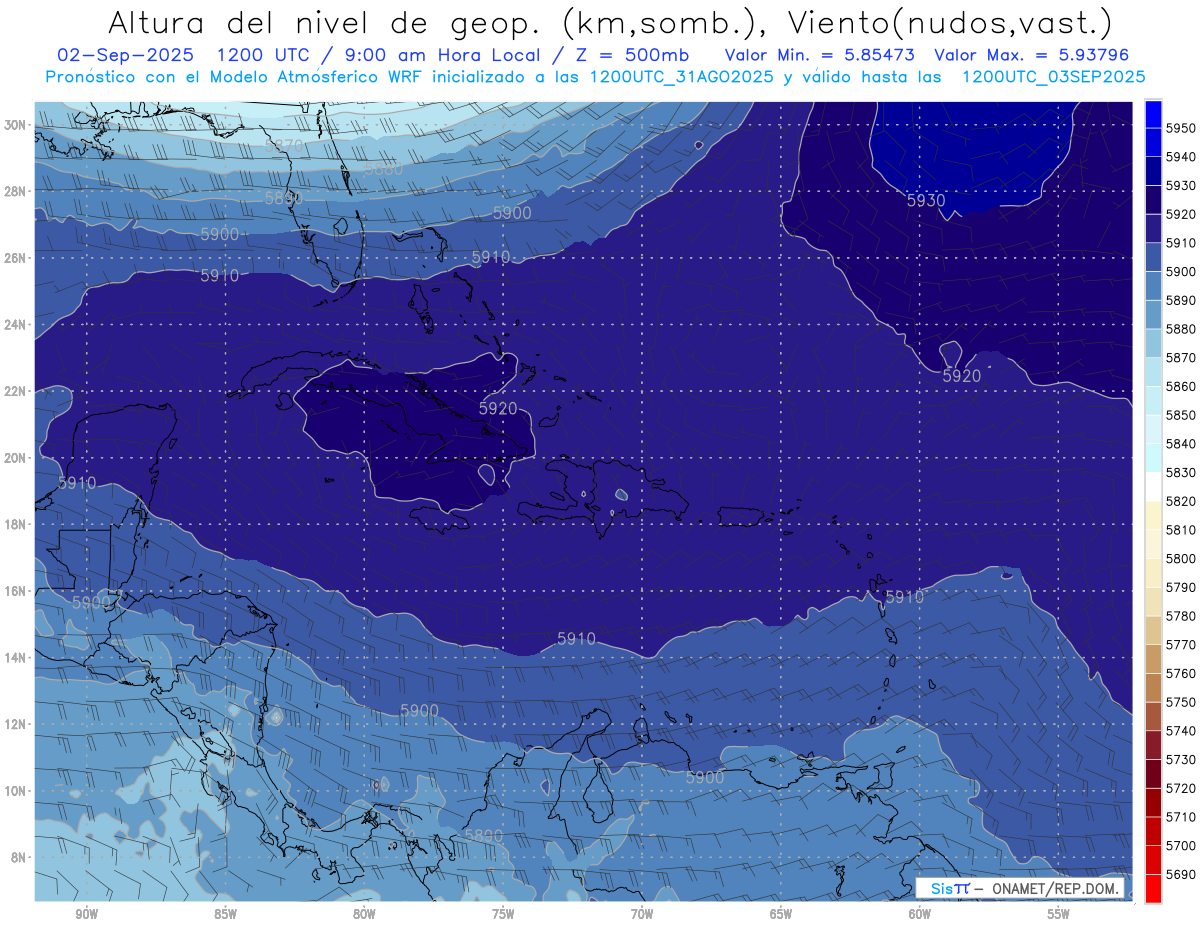The height and width of the screenshot is (927, 1200).
Task: Click the 5840 value on the color bar
Action: (x=1181, y=444)
